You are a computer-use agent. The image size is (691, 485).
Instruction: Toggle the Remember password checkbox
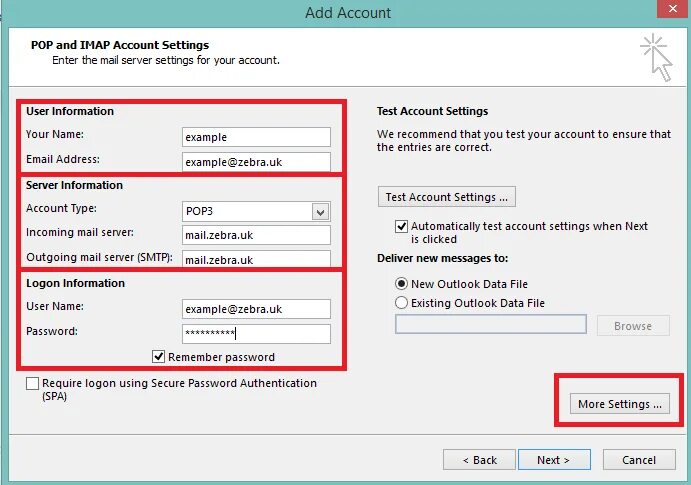pyautogui.click(x=158, y=356)
